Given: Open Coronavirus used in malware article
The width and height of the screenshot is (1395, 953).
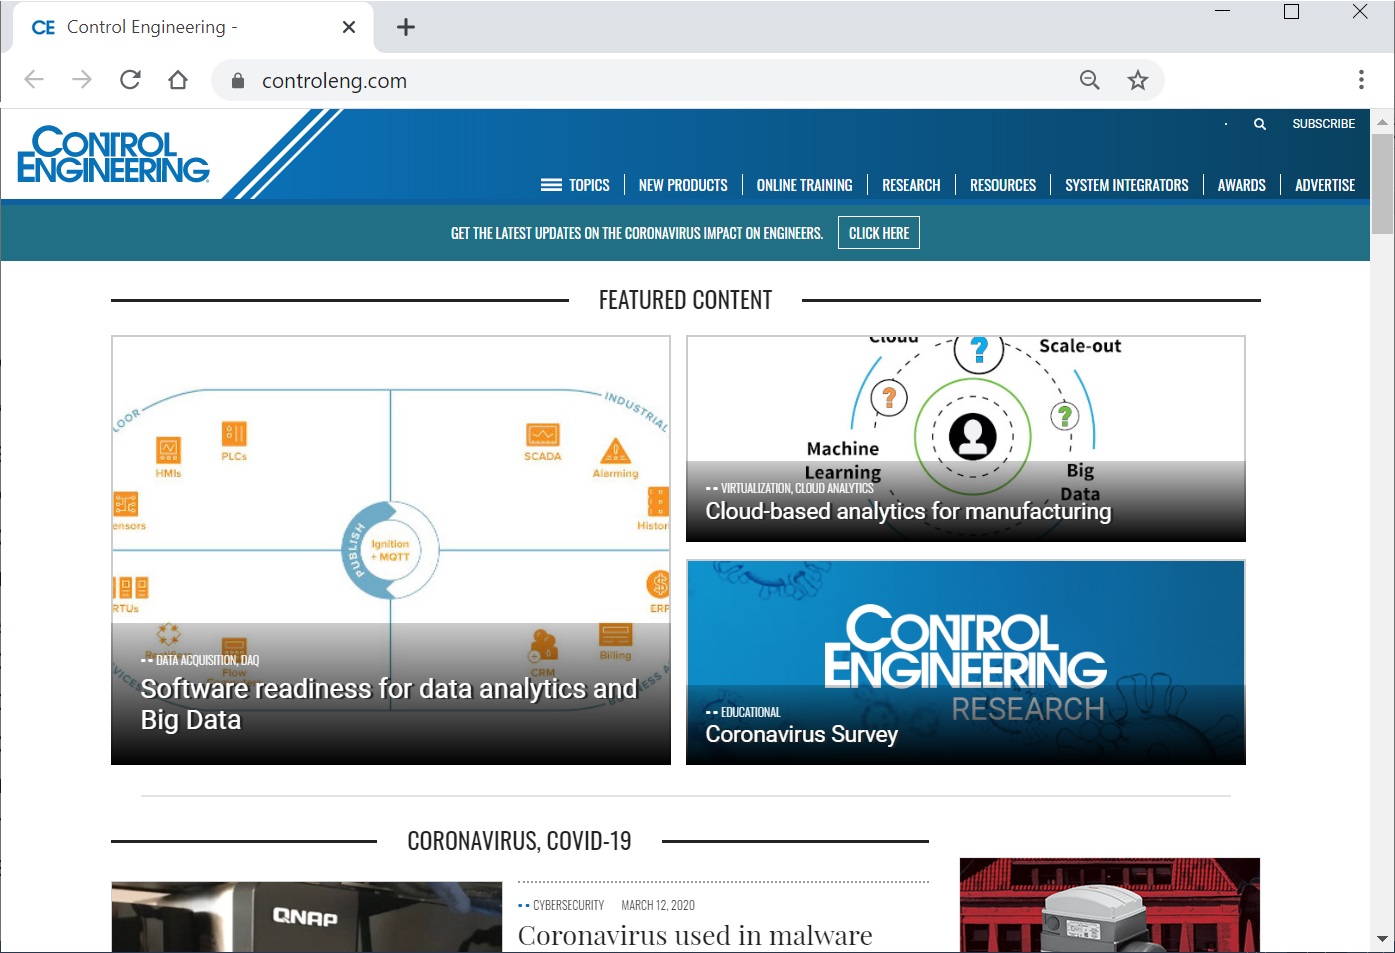Looking at the screenshot, I should [695, 936].
